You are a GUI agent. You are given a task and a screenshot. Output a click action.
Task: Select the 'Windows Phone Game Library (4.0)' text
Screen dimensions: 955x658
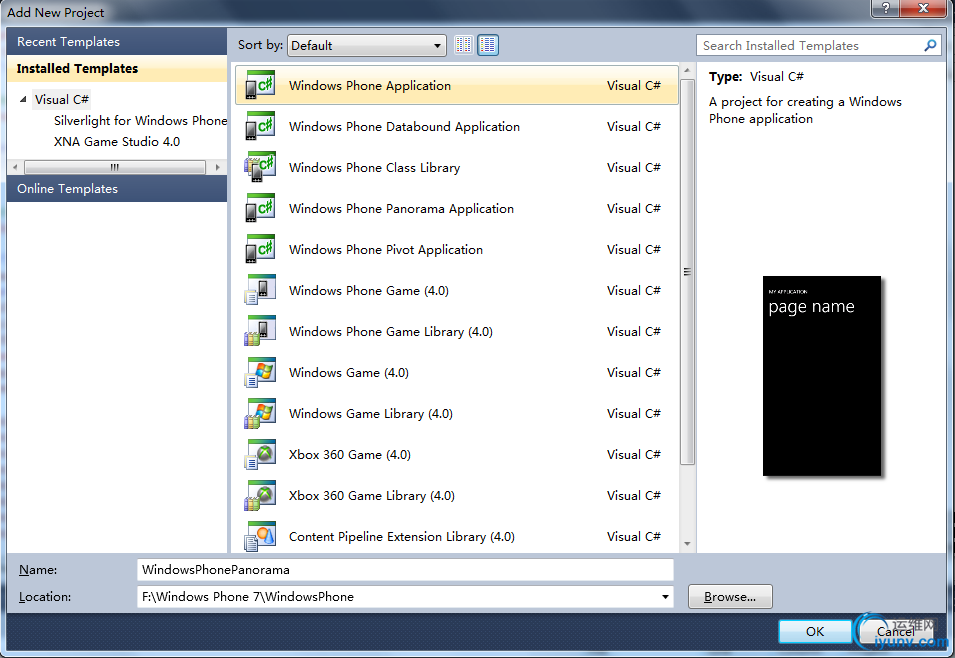click(x=390, y=331)
